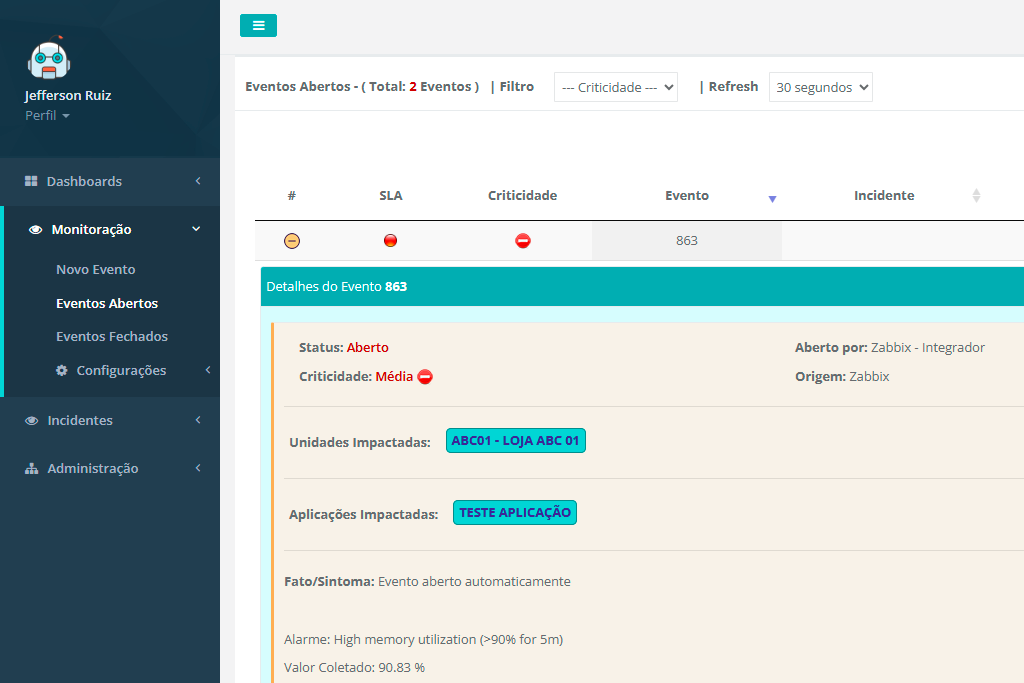Image resolution: width=1024 pixels, height=683 pixels.
Task: Click the criticality icon in row 863
Action: pyautogui.click(x=522, y=241)
